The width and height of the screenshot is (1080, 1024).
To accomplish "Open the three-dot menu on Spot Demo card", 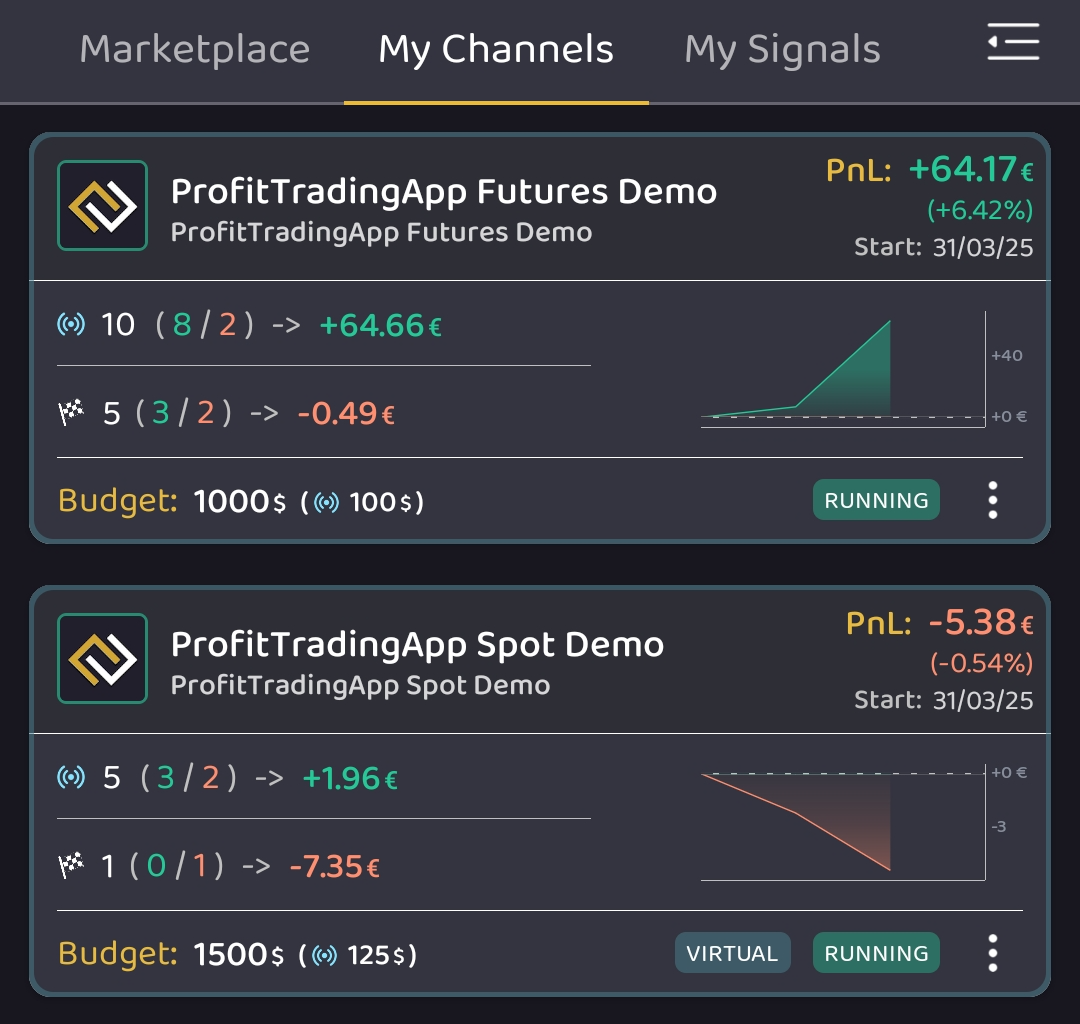I will coord(992,953).
